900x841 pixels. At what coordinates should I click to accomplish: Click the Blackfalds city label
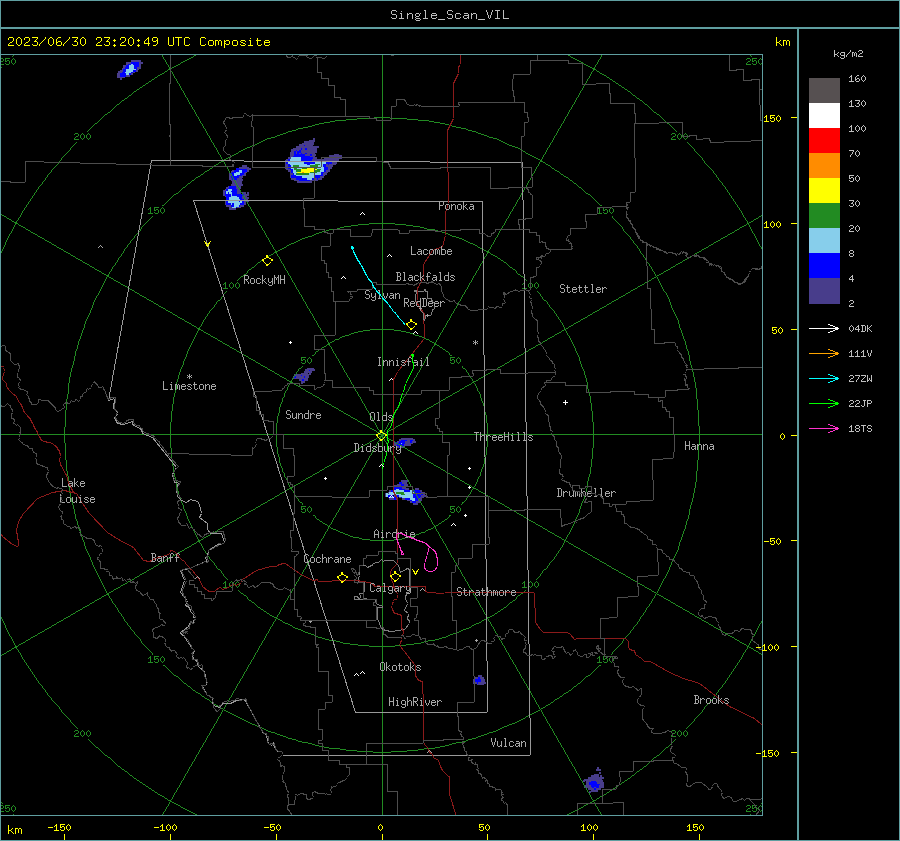pos(425,277)
